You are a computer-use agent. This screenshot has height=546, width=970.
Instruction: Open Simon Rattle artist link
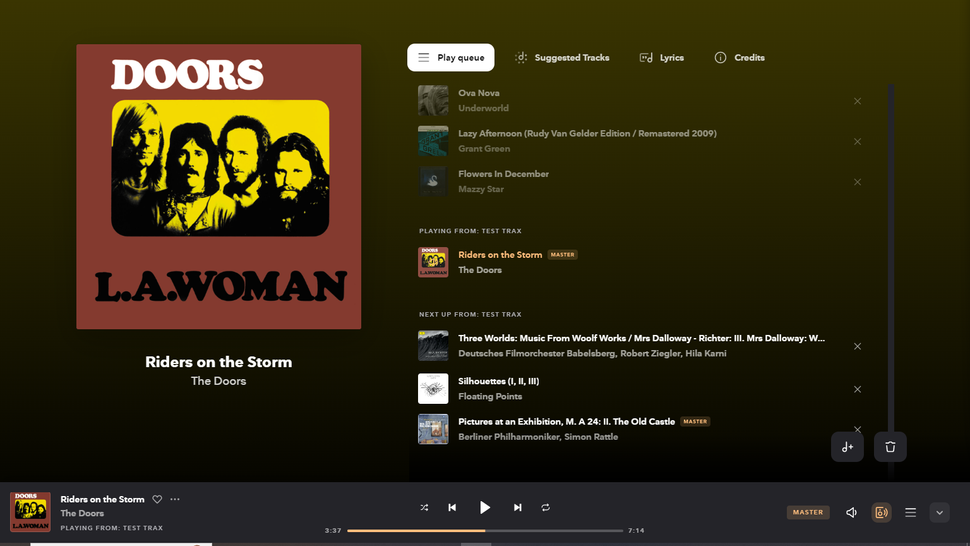591,437
